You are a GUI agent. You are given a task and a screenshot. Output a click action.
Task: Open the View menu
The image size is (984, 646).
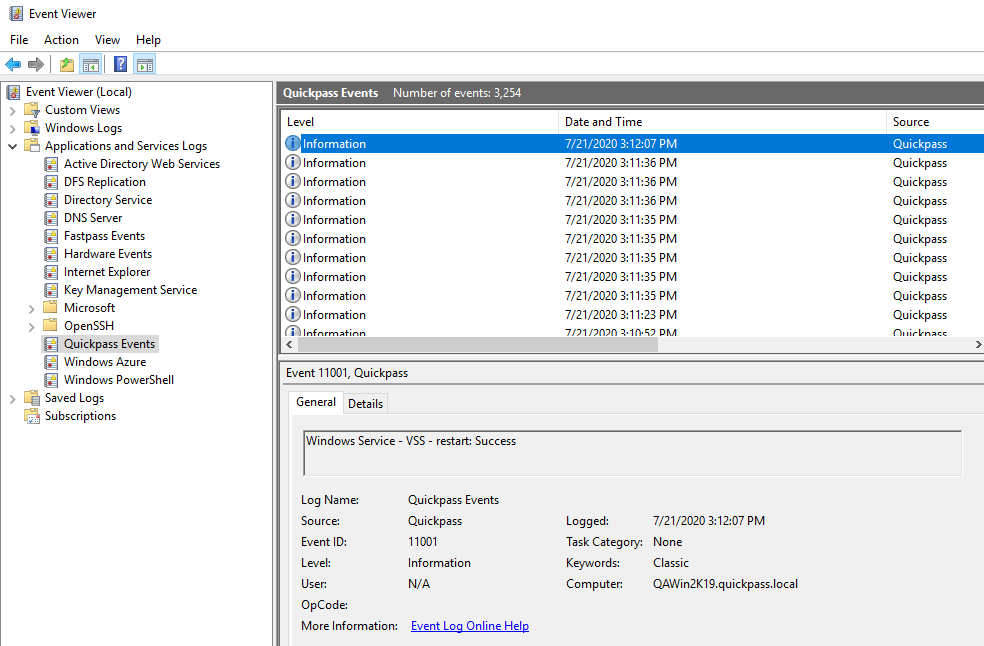[x=107, y=40]
